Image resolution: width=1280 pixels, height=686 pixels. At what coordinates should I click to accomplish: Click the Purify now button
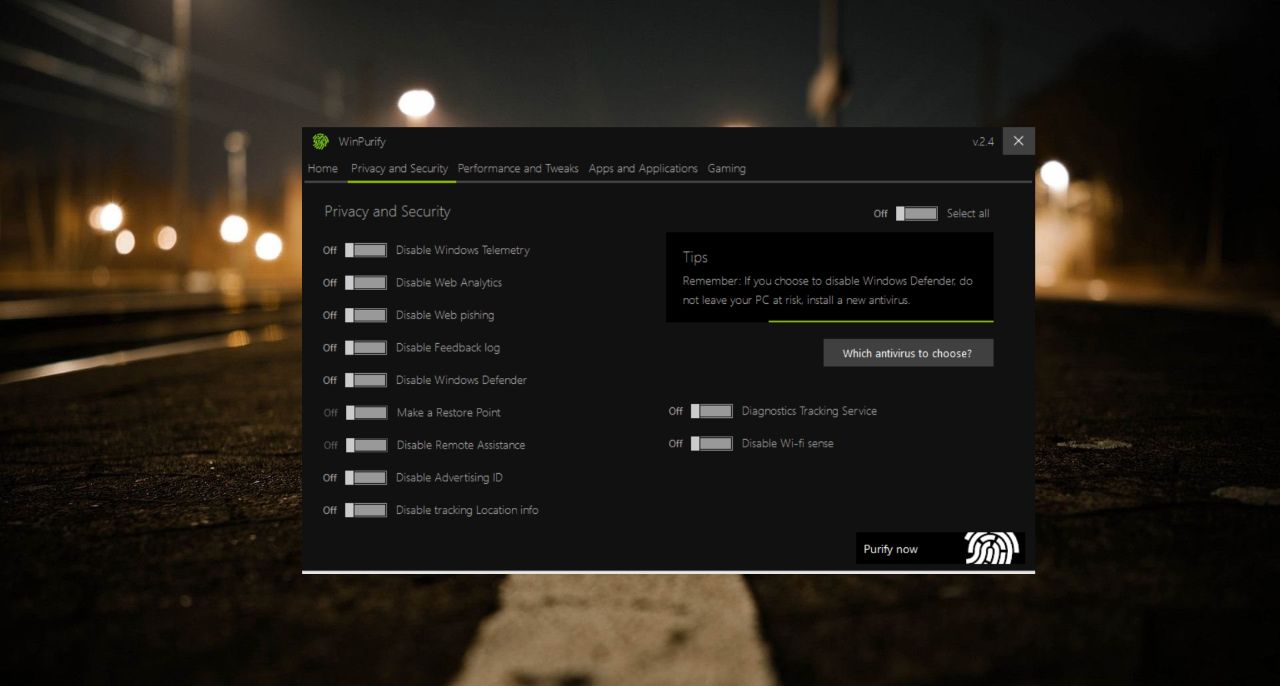940,548
